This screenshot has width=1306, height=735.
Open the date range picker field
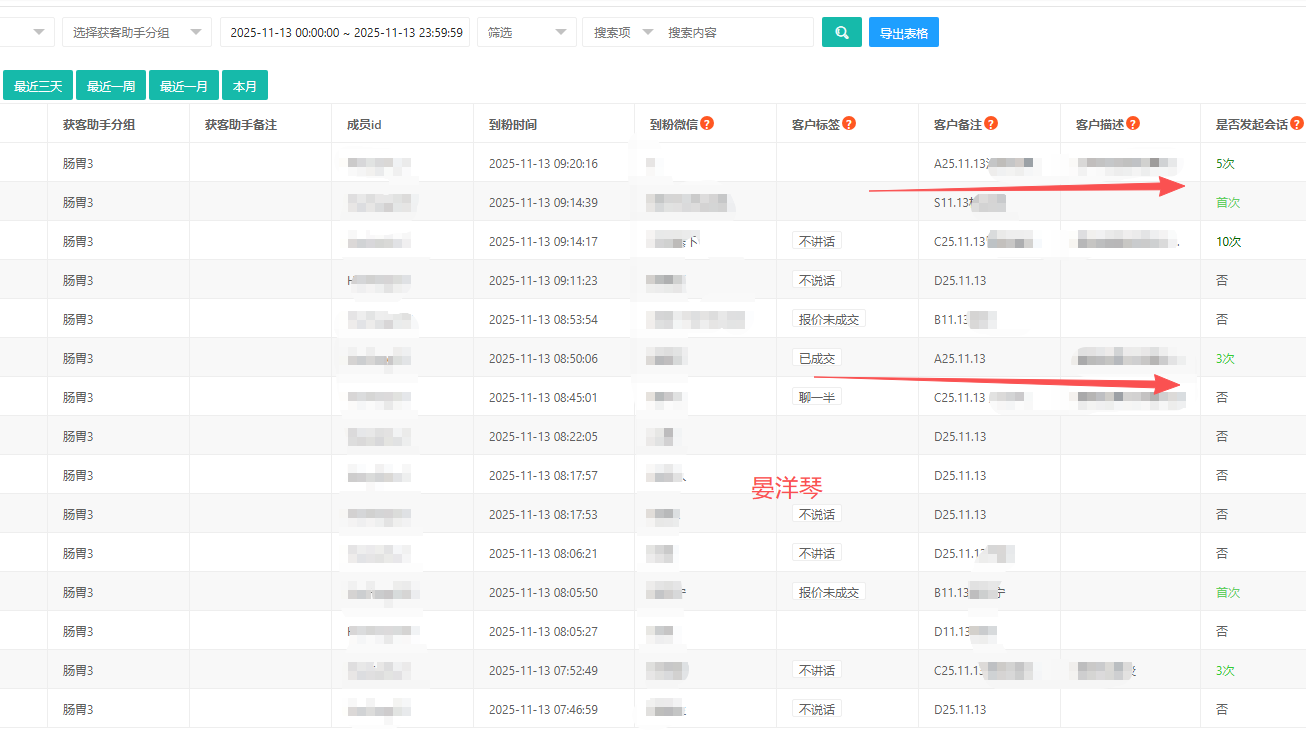pos(345,33)
